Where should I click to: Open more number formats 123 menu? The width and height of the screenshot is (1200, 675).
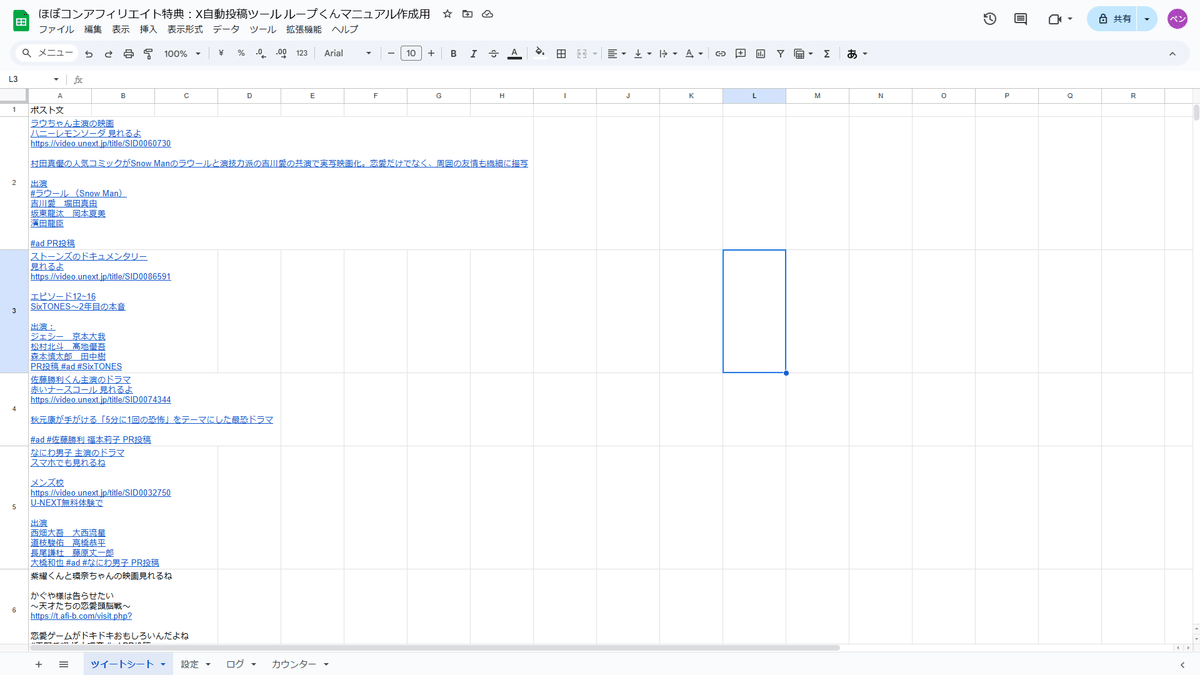(x=302, y=54)
